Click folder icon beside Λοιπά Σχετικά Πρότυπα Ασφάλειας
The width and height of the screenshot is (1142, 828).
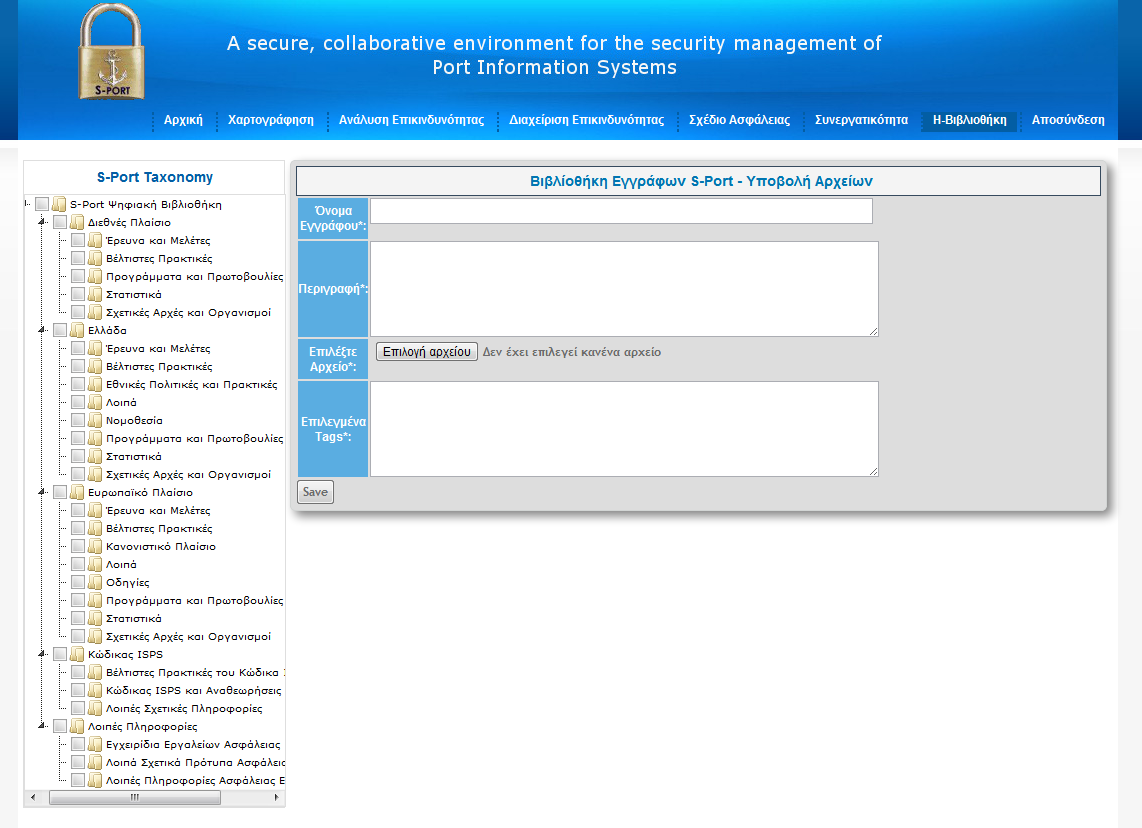pos(95,762)
